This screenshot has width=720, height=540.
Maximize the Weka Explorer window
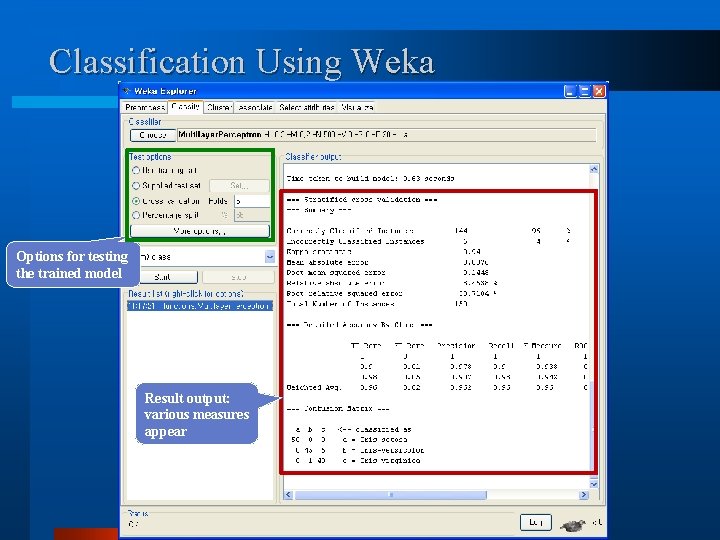pos(585,91)
